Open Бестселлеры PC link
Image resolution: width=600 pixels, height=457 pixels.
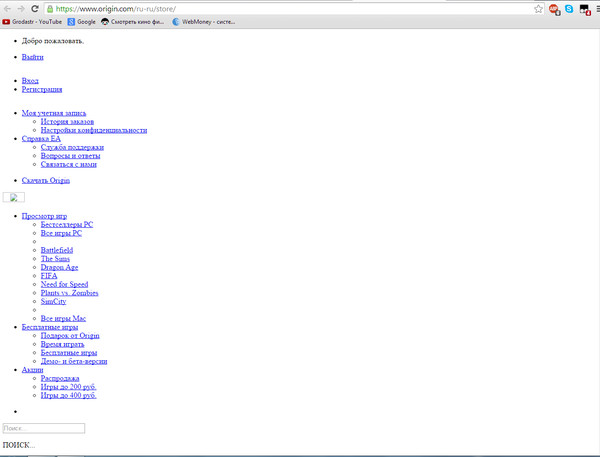(67, 225)
